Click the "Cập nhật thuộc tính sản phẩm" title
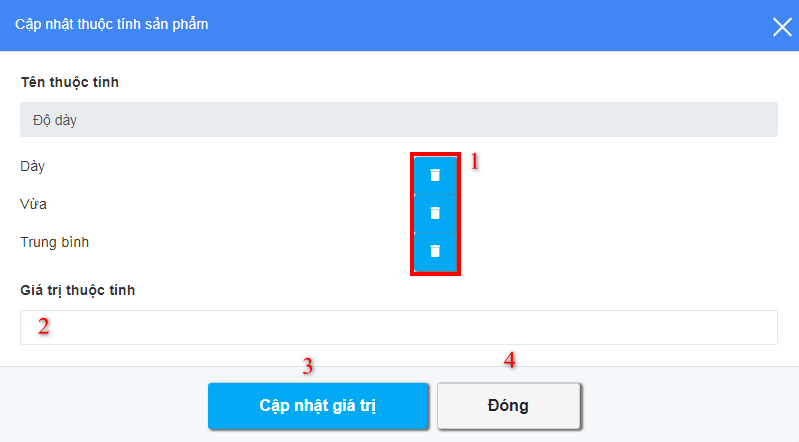799x442 pixels. 112,24
